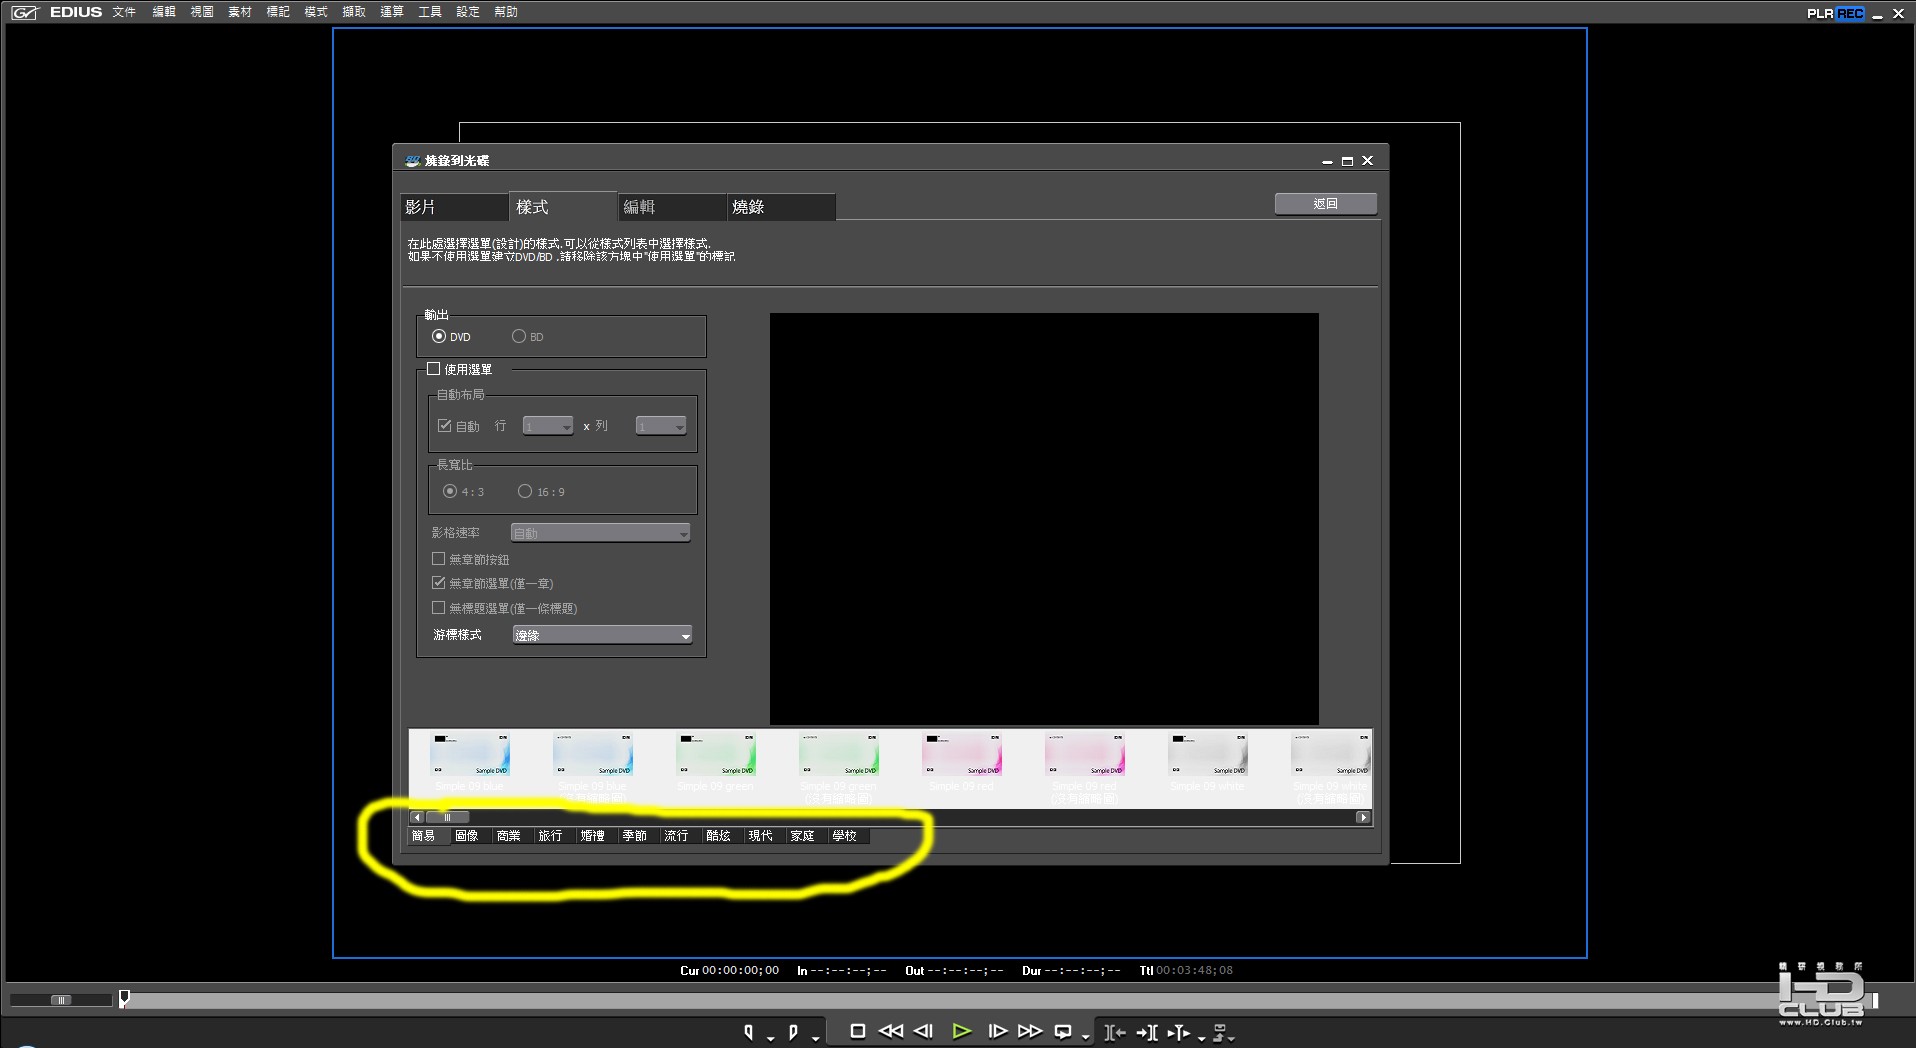Click the export/add clip to bin icon

pos(1220,1032)
